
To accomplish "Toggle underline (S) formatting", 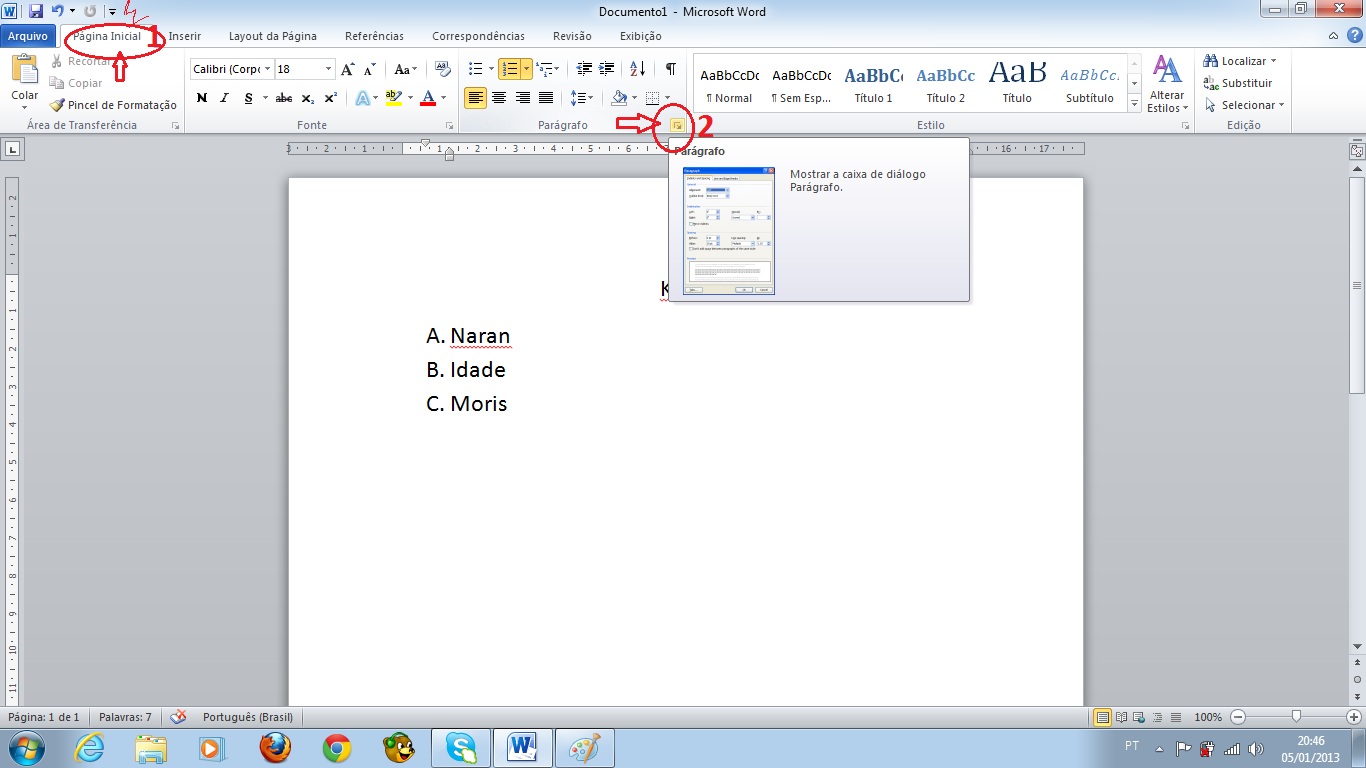I will 248,98.
